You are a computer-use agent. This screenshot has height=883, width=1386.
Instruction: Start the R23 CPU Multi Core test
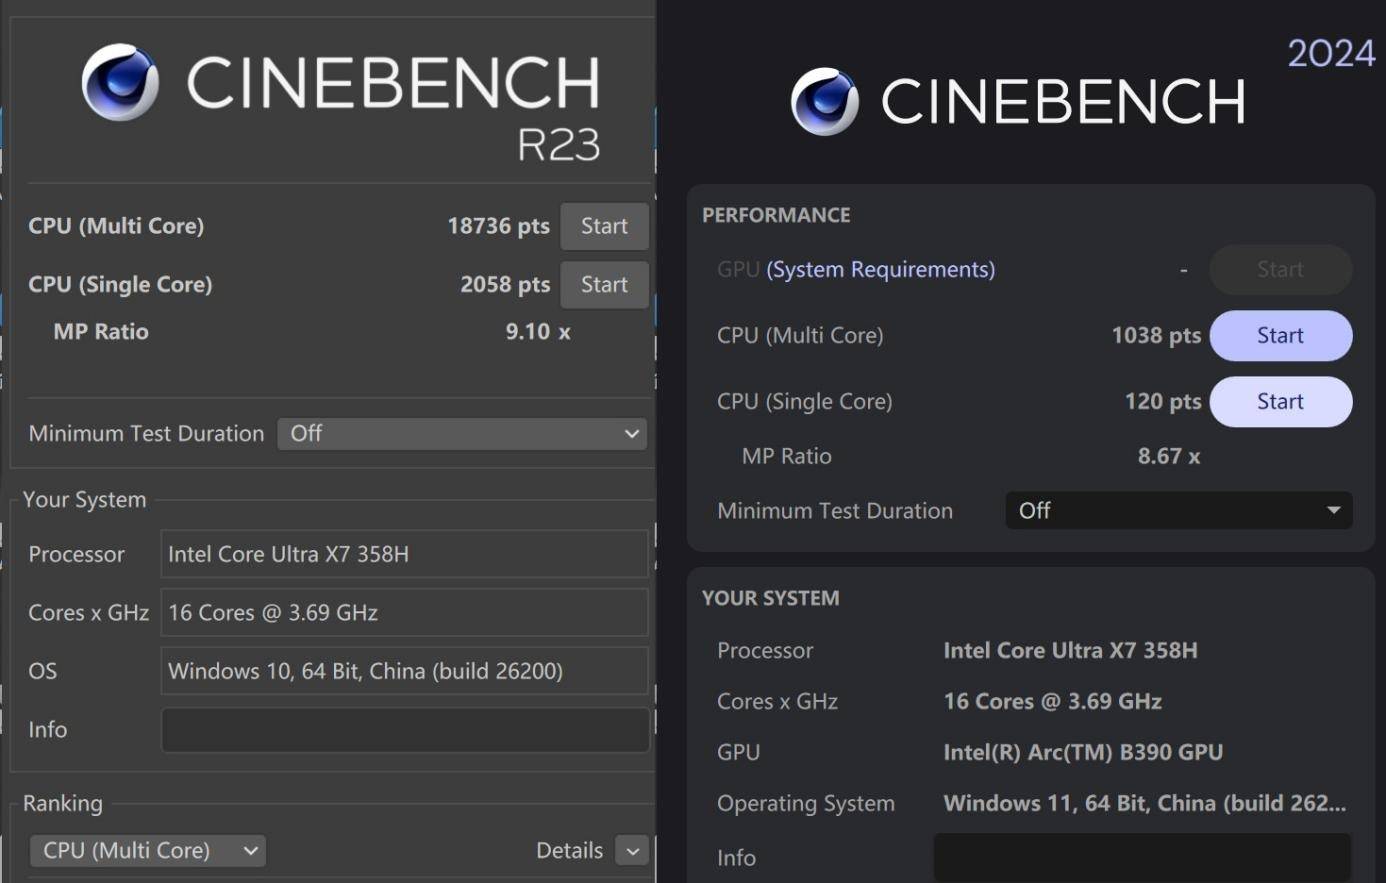(604, 226)
